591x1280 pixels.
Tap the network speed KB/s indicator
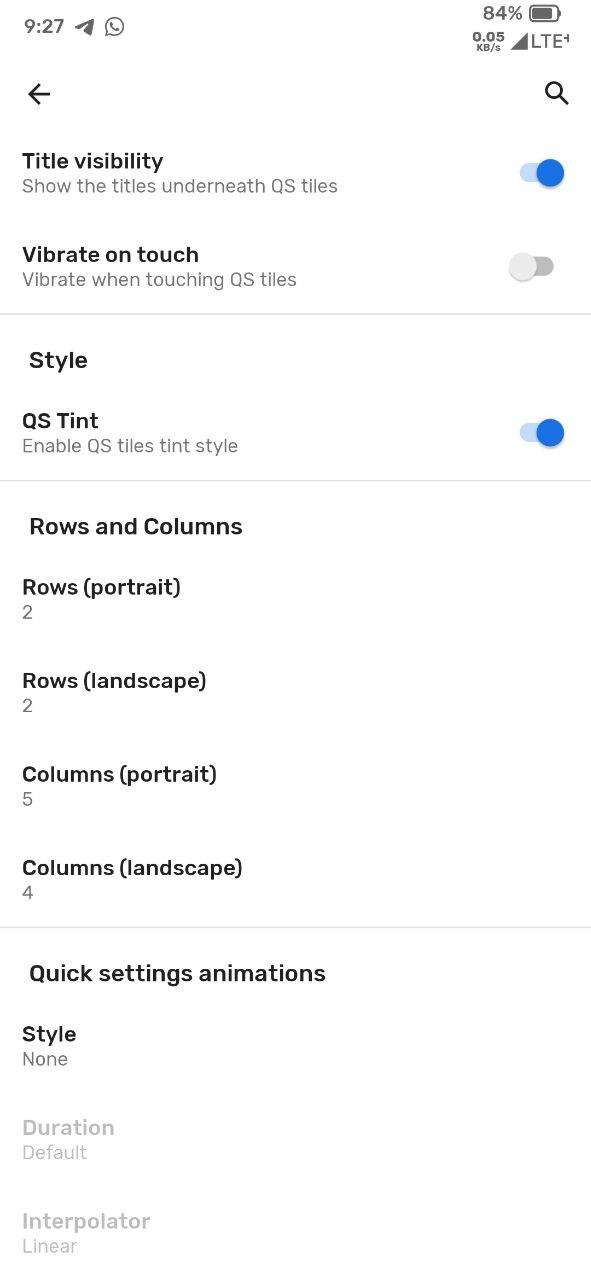point(488,41)
